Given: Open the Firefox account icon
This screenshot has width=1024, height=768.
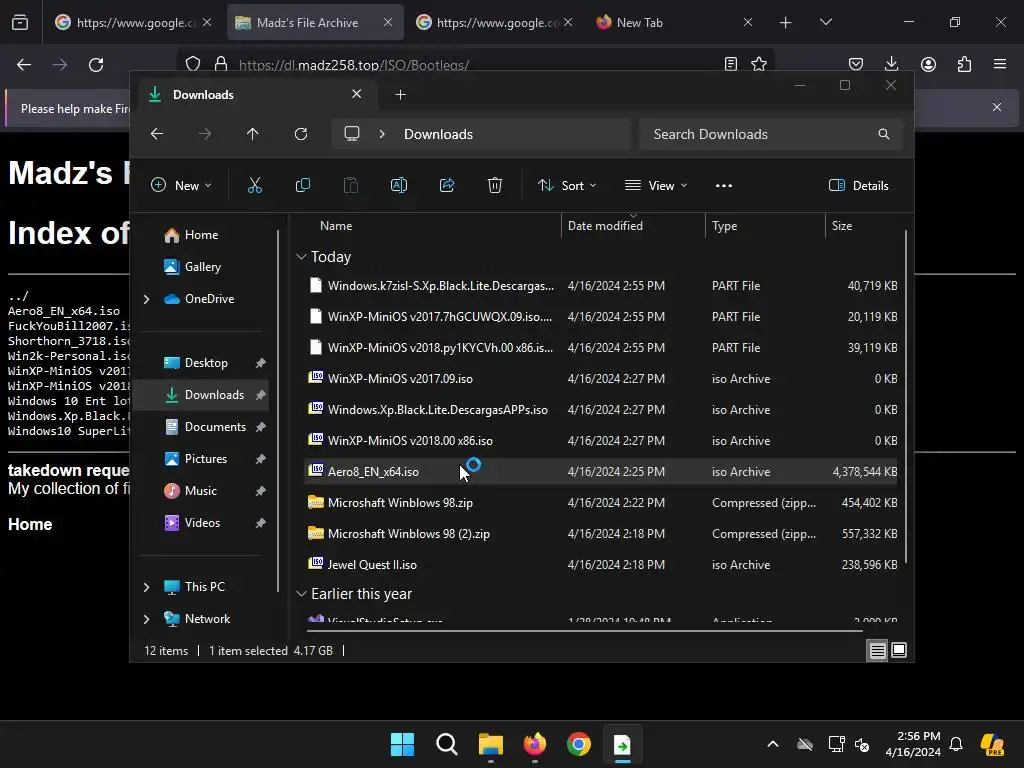Looking at the screenshot, I should (928, 64).
